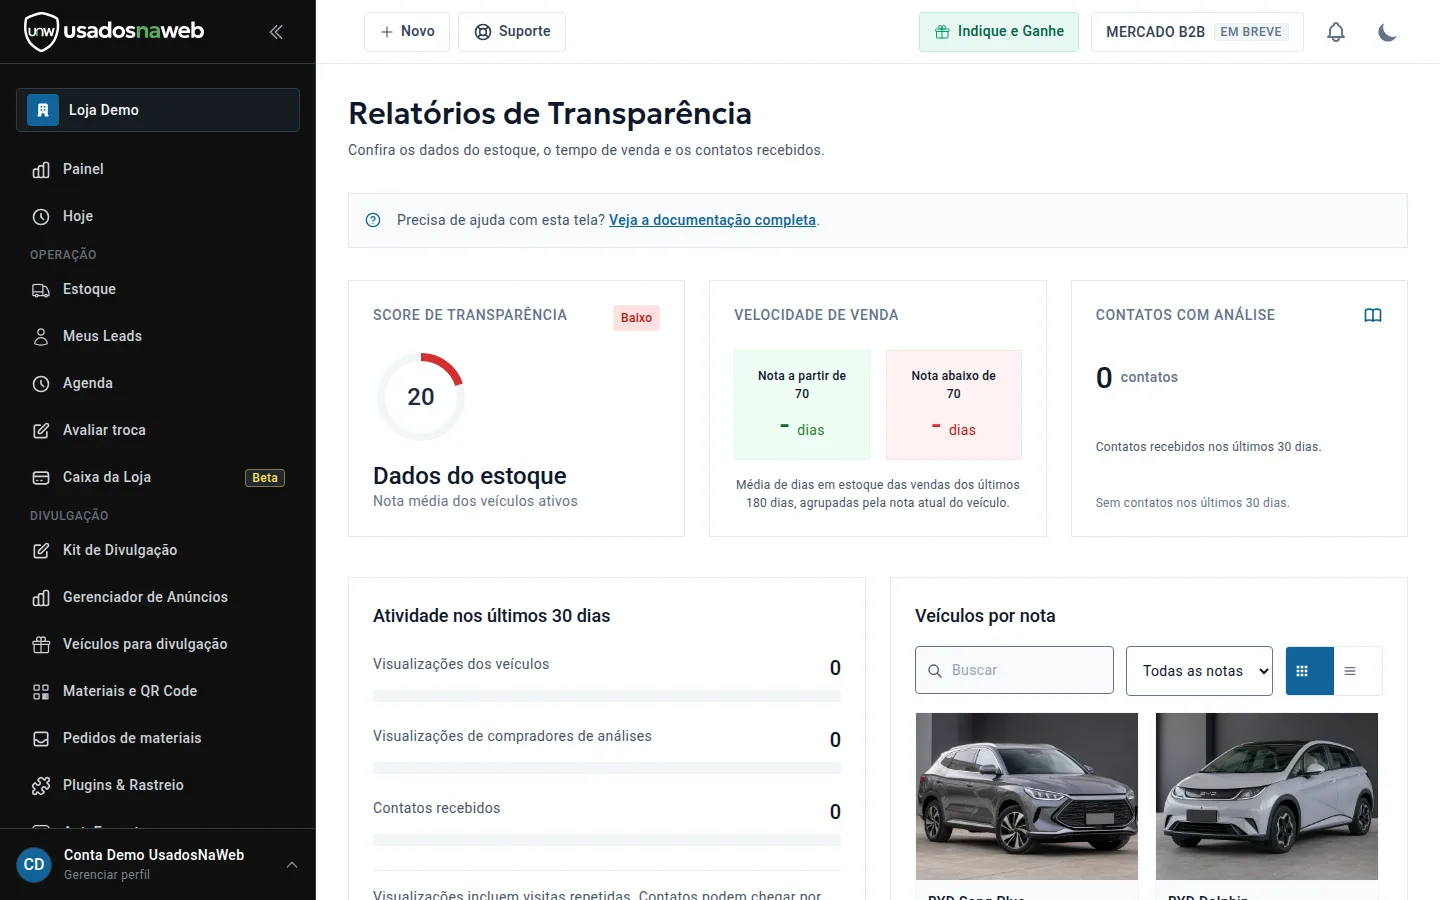
Task: Click the Avaliar troca edit icon
Action: point(41,431)
